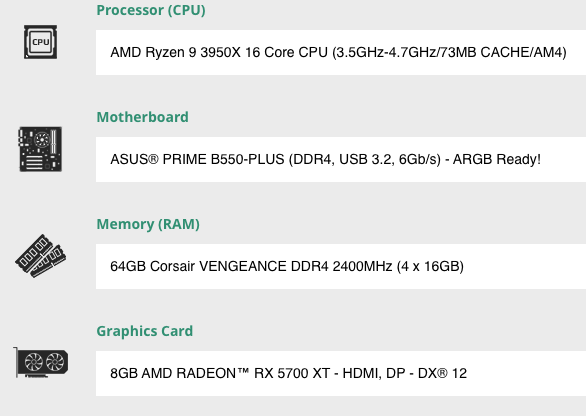Click 'HDMI, DP - DX 12' in graphics field
Screen dimensions: 586x416
coord(405,373)
